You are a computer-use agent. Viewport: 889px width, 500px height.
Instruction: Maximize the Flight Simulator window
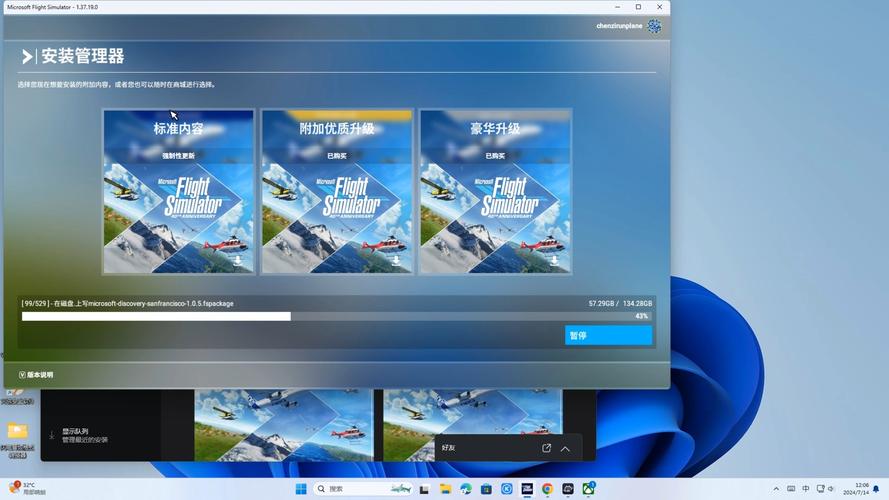pyautogui.click(x=638, y=7)
